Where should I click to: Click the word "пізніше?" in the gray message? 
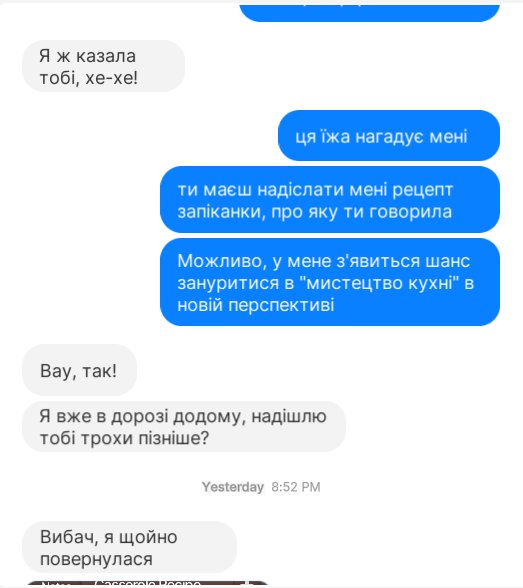174,438
